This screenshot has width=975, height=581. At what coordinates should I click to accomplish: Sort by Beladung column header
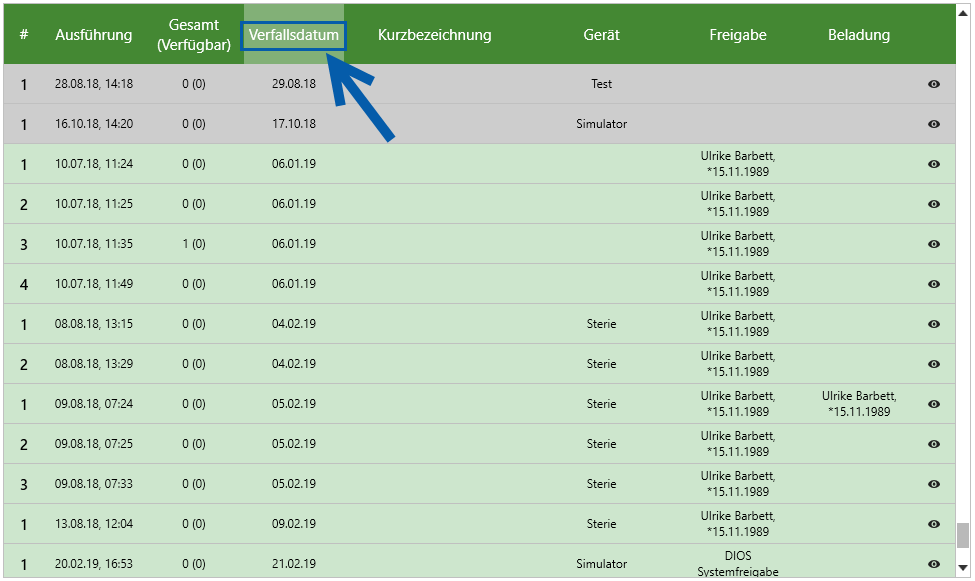pyautogui.click(x=859, y=35)
